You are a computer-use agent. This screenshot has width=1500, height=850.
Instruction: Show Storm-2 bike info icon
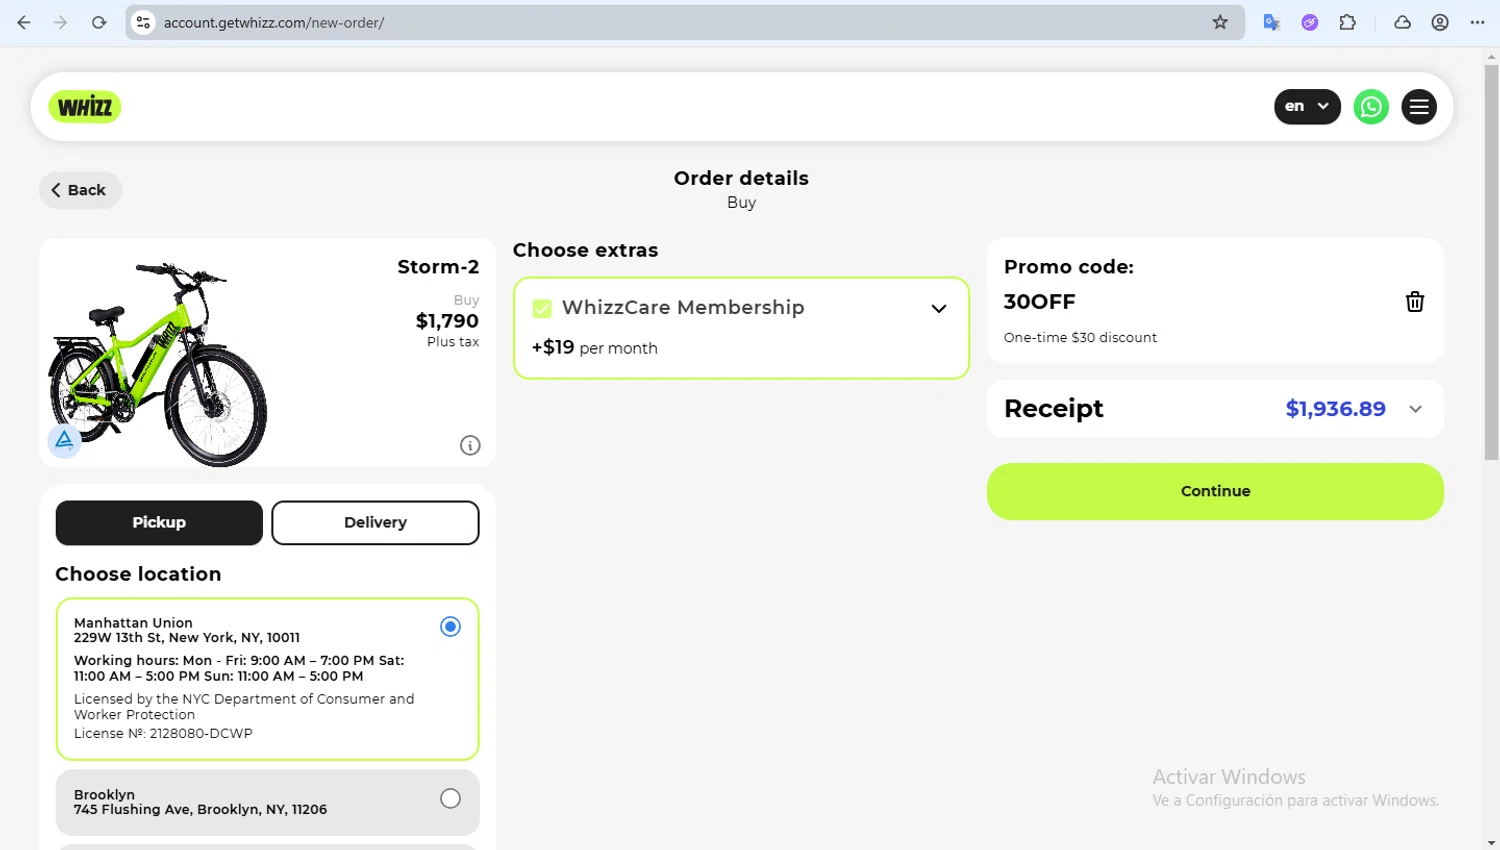click(x=470, y=446)
